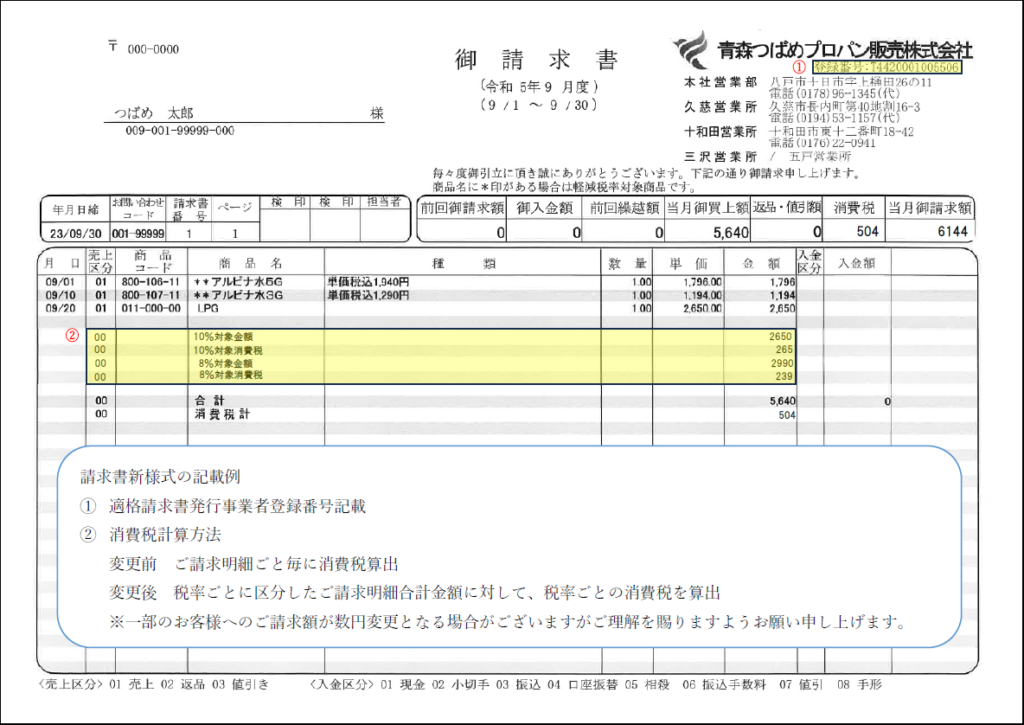Select the highlighted registration number T4420001005506
1024x725 pixels.
click(x=888, y=67)
